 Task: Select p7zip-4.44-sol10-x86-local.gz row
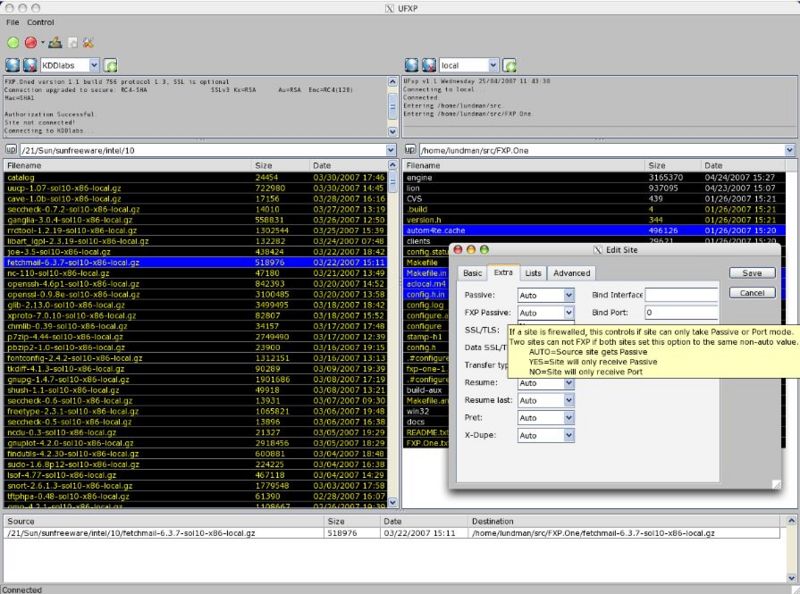[x=195, y=337]
